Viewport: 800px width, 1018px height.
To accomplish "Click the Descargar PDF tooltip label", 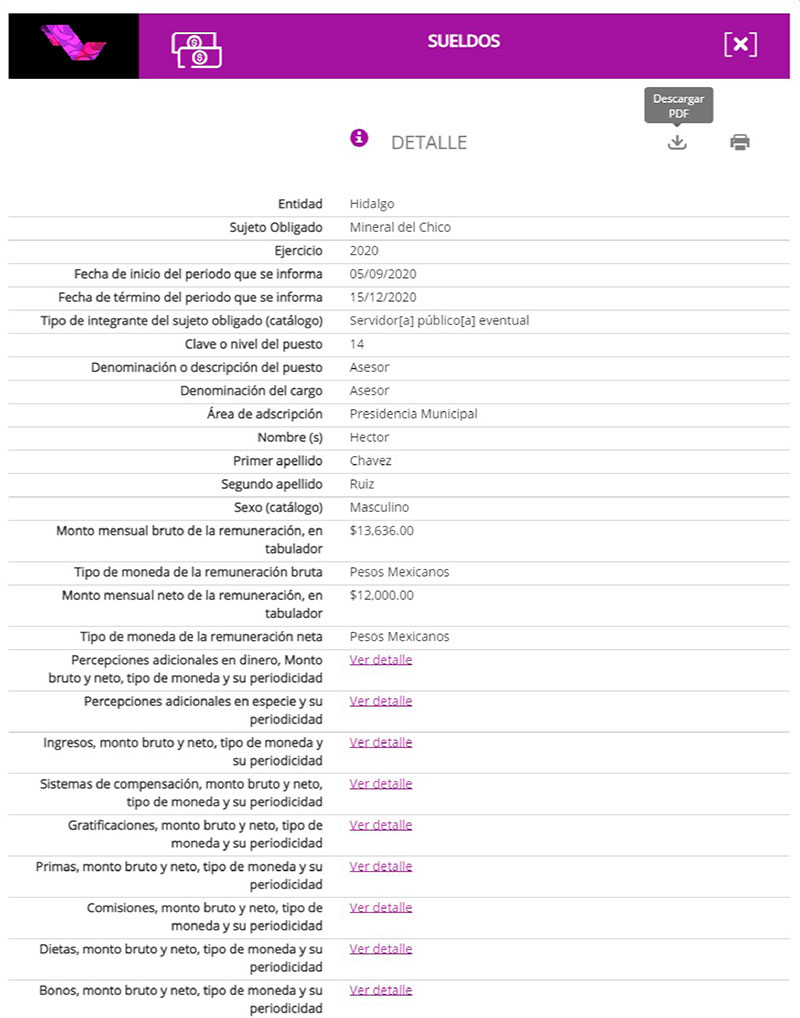I will tap(678, 106).
